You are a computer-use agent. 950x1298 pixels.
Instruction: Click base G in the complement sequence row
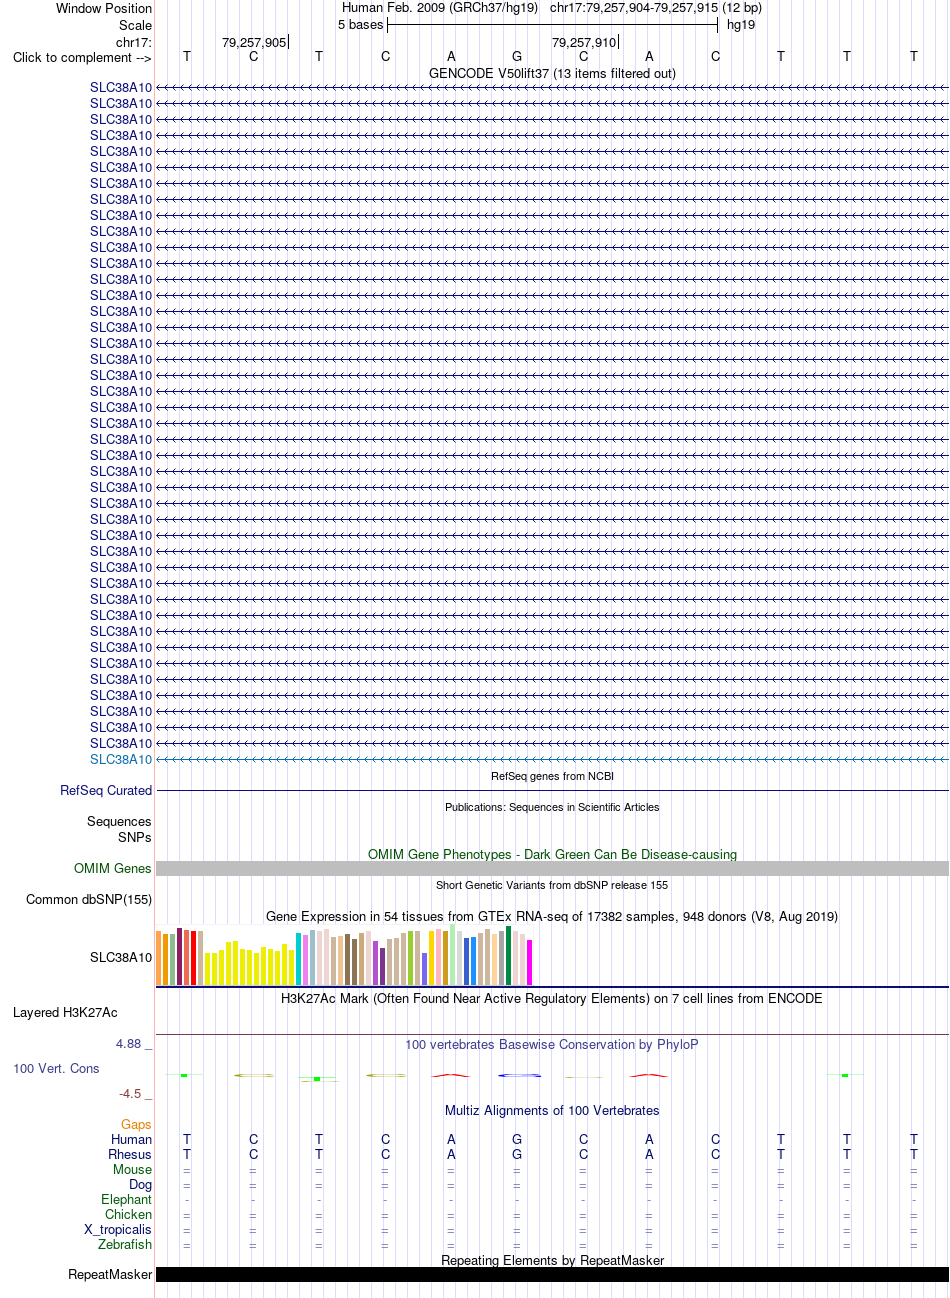517,56
